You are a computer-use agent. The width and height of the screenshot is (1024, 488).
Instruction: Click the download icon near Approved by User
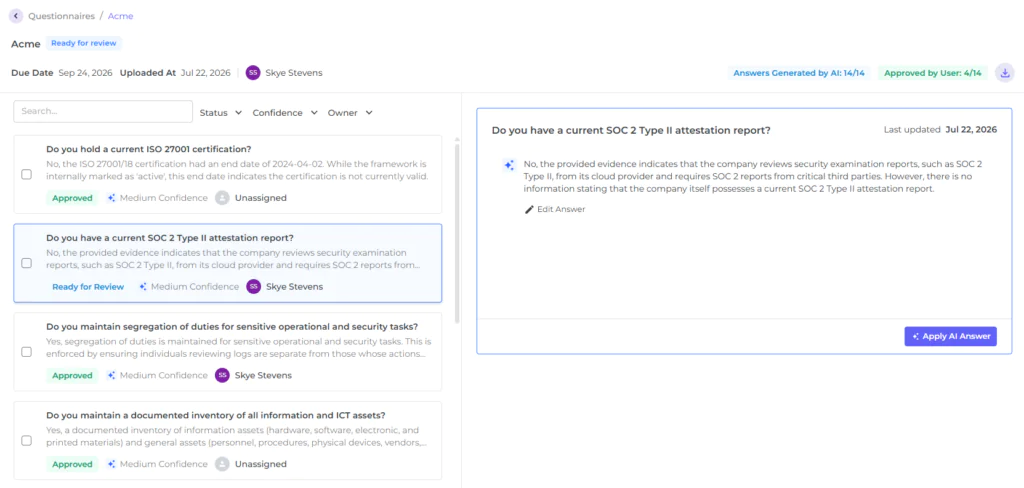(x=1005, y=73)
